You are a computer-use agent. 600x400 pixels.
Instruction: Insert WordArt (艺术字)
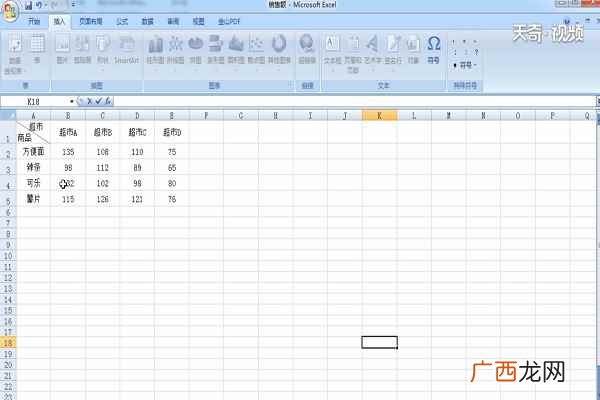(373, 53)
